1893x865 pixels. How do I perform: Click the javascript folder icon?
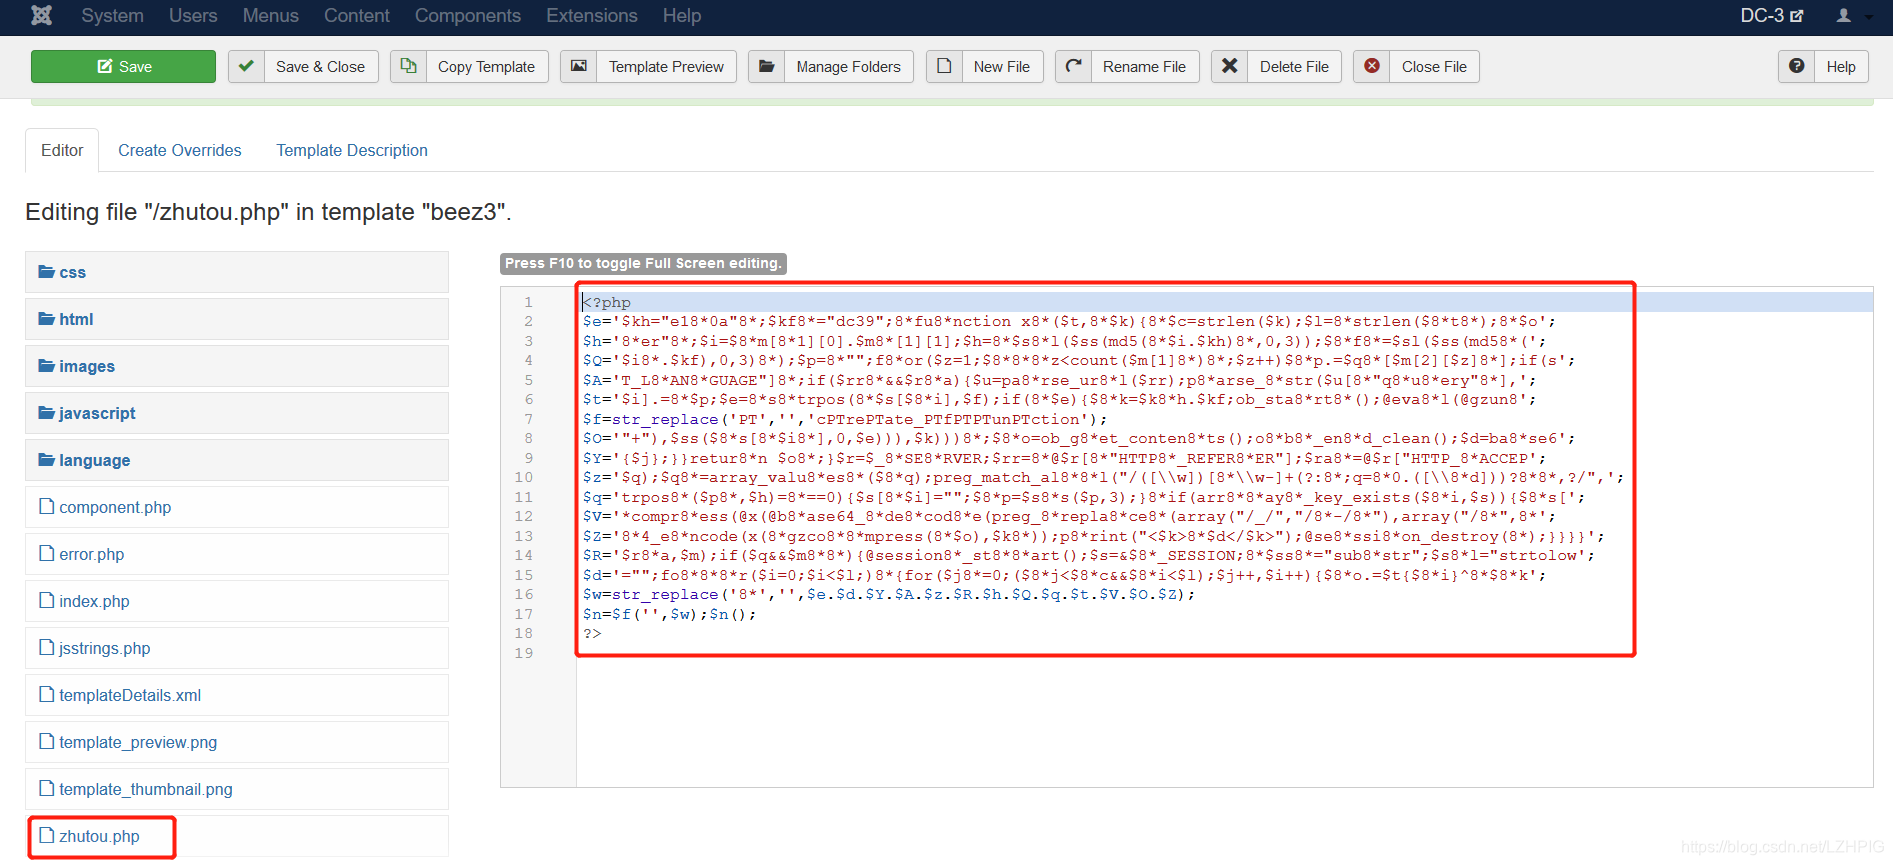(46, 412)
